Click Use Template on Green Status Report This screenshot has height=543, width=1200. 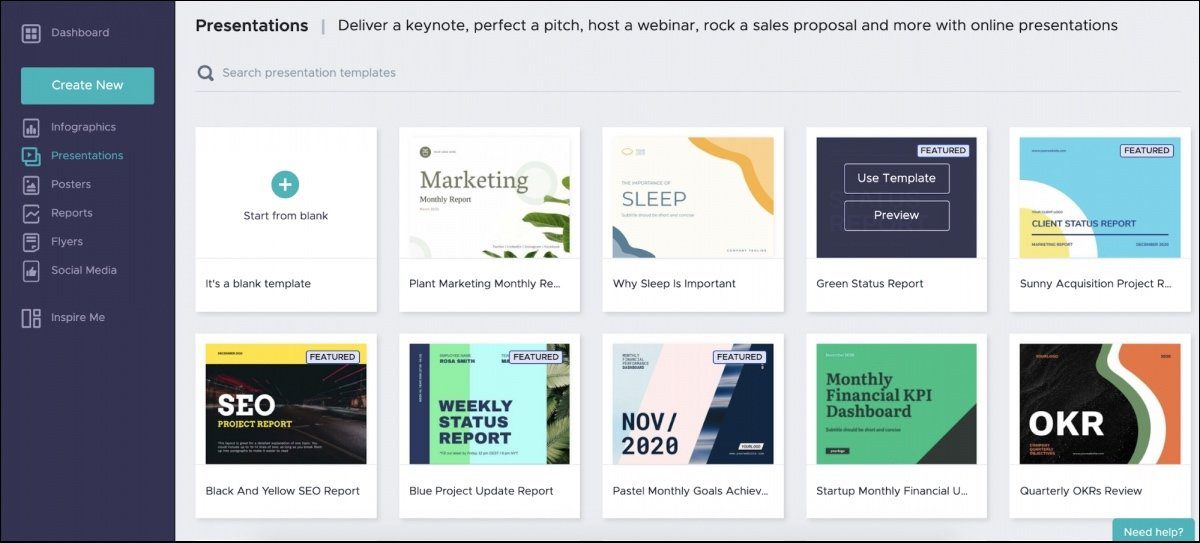896,178
